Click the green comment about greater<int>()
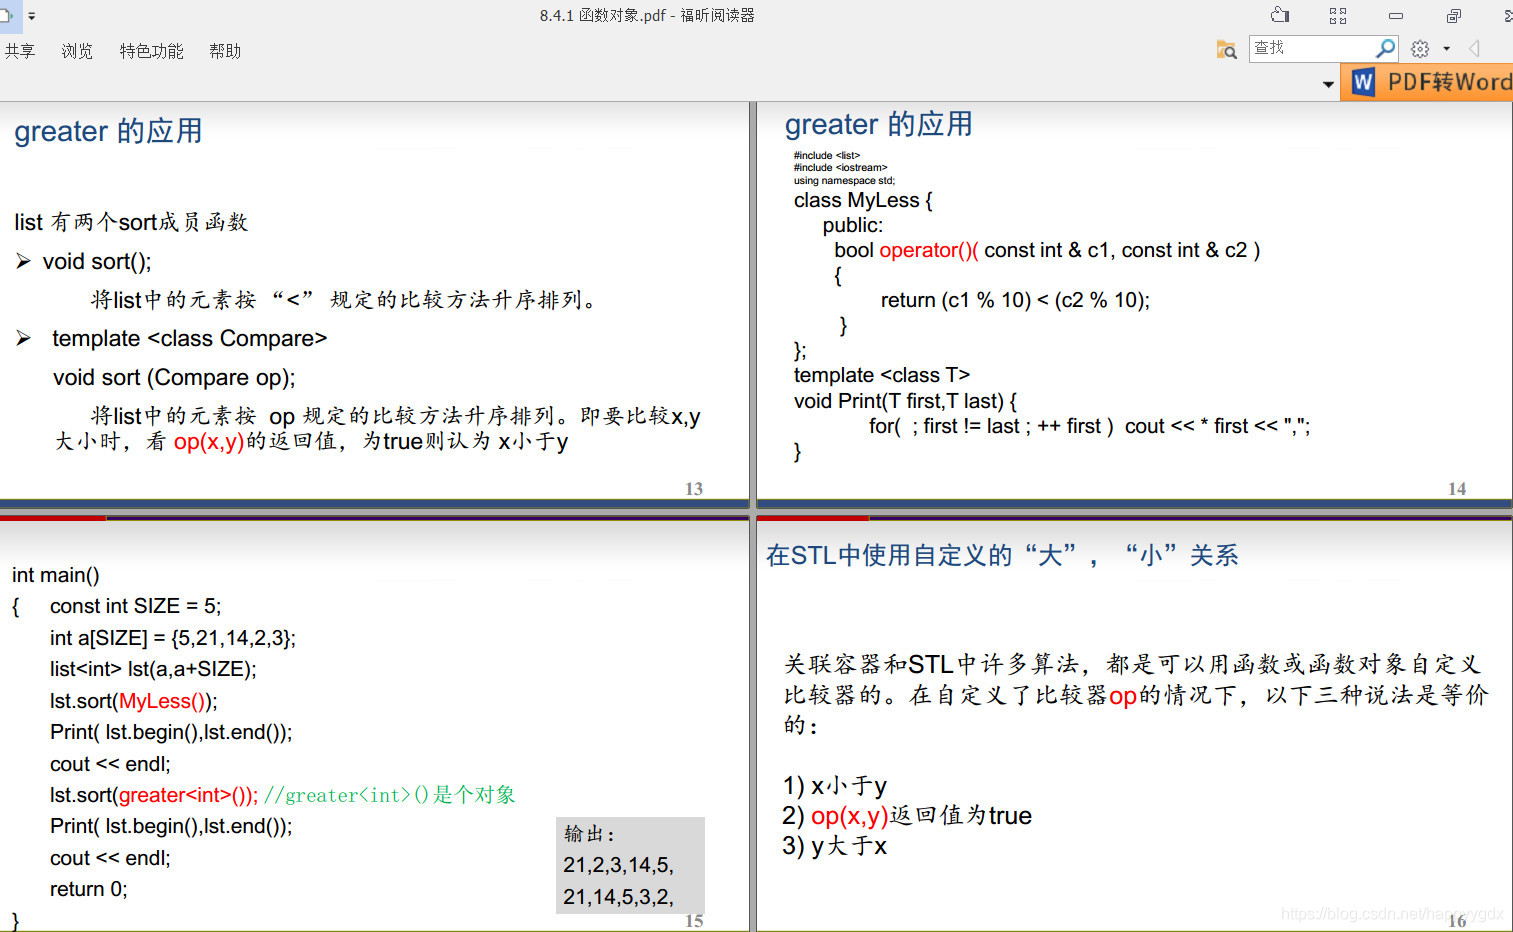 (390, 795)
